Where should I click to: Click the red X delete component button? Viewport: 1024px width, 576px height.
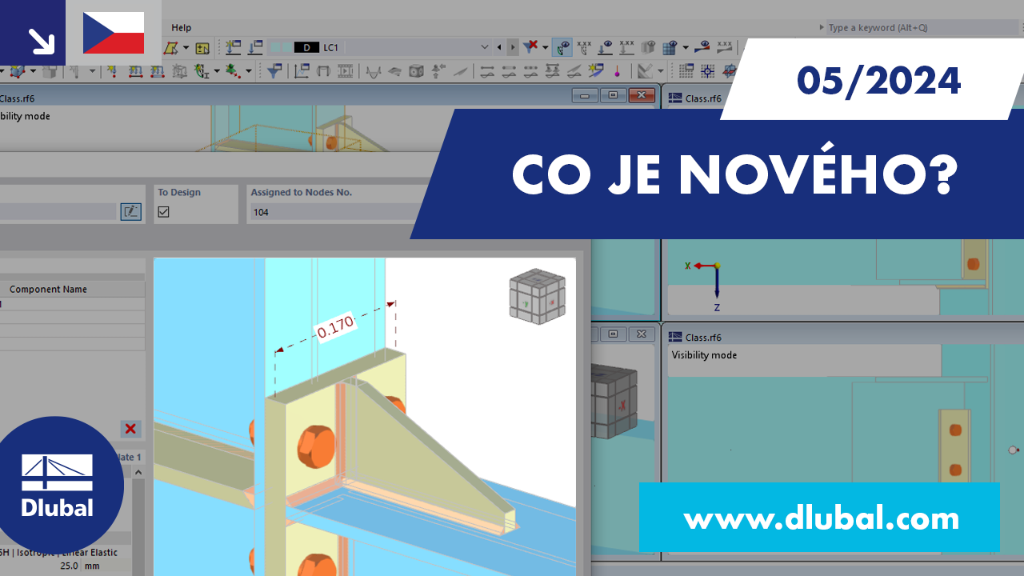click(131, 428)
